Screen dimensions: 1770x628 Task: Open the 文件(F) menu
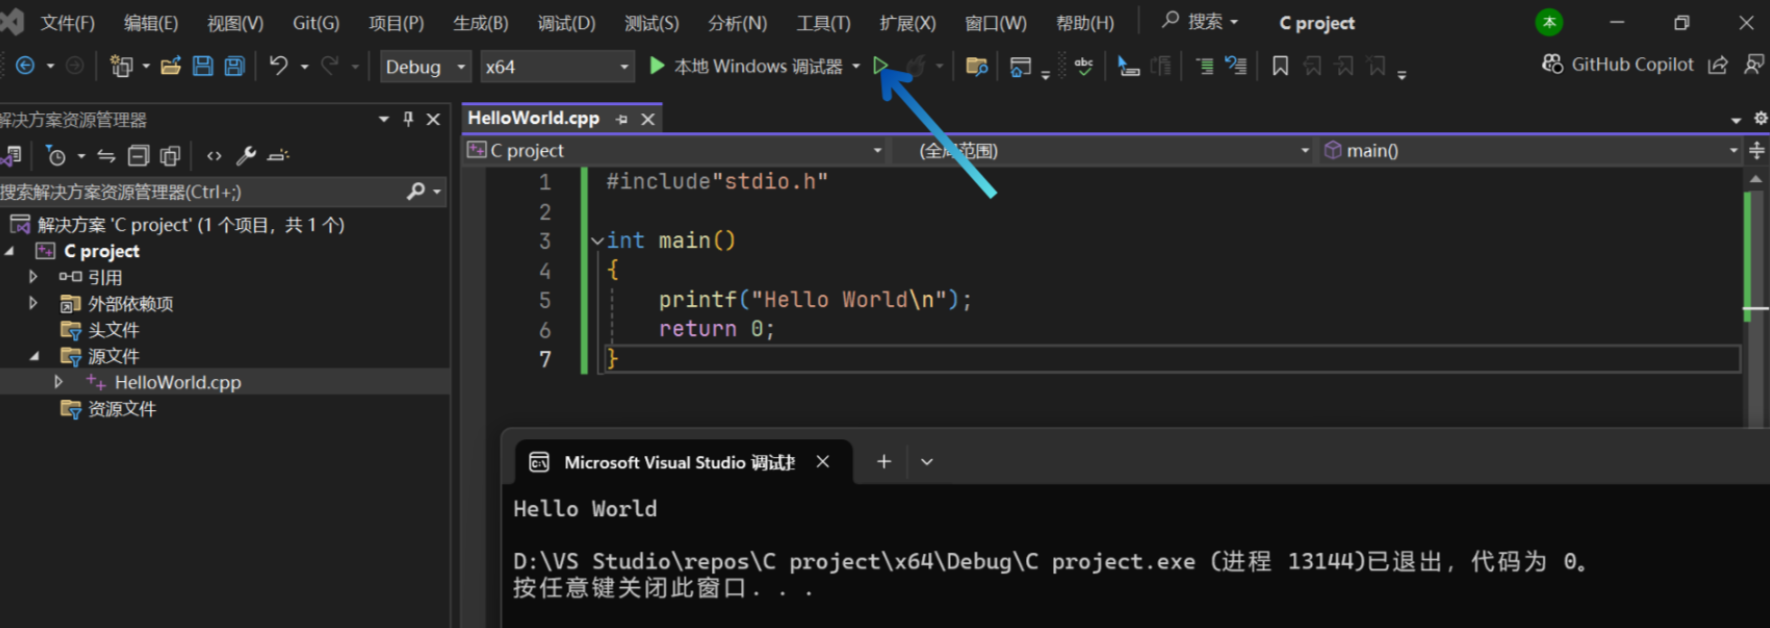click(67, 23)
